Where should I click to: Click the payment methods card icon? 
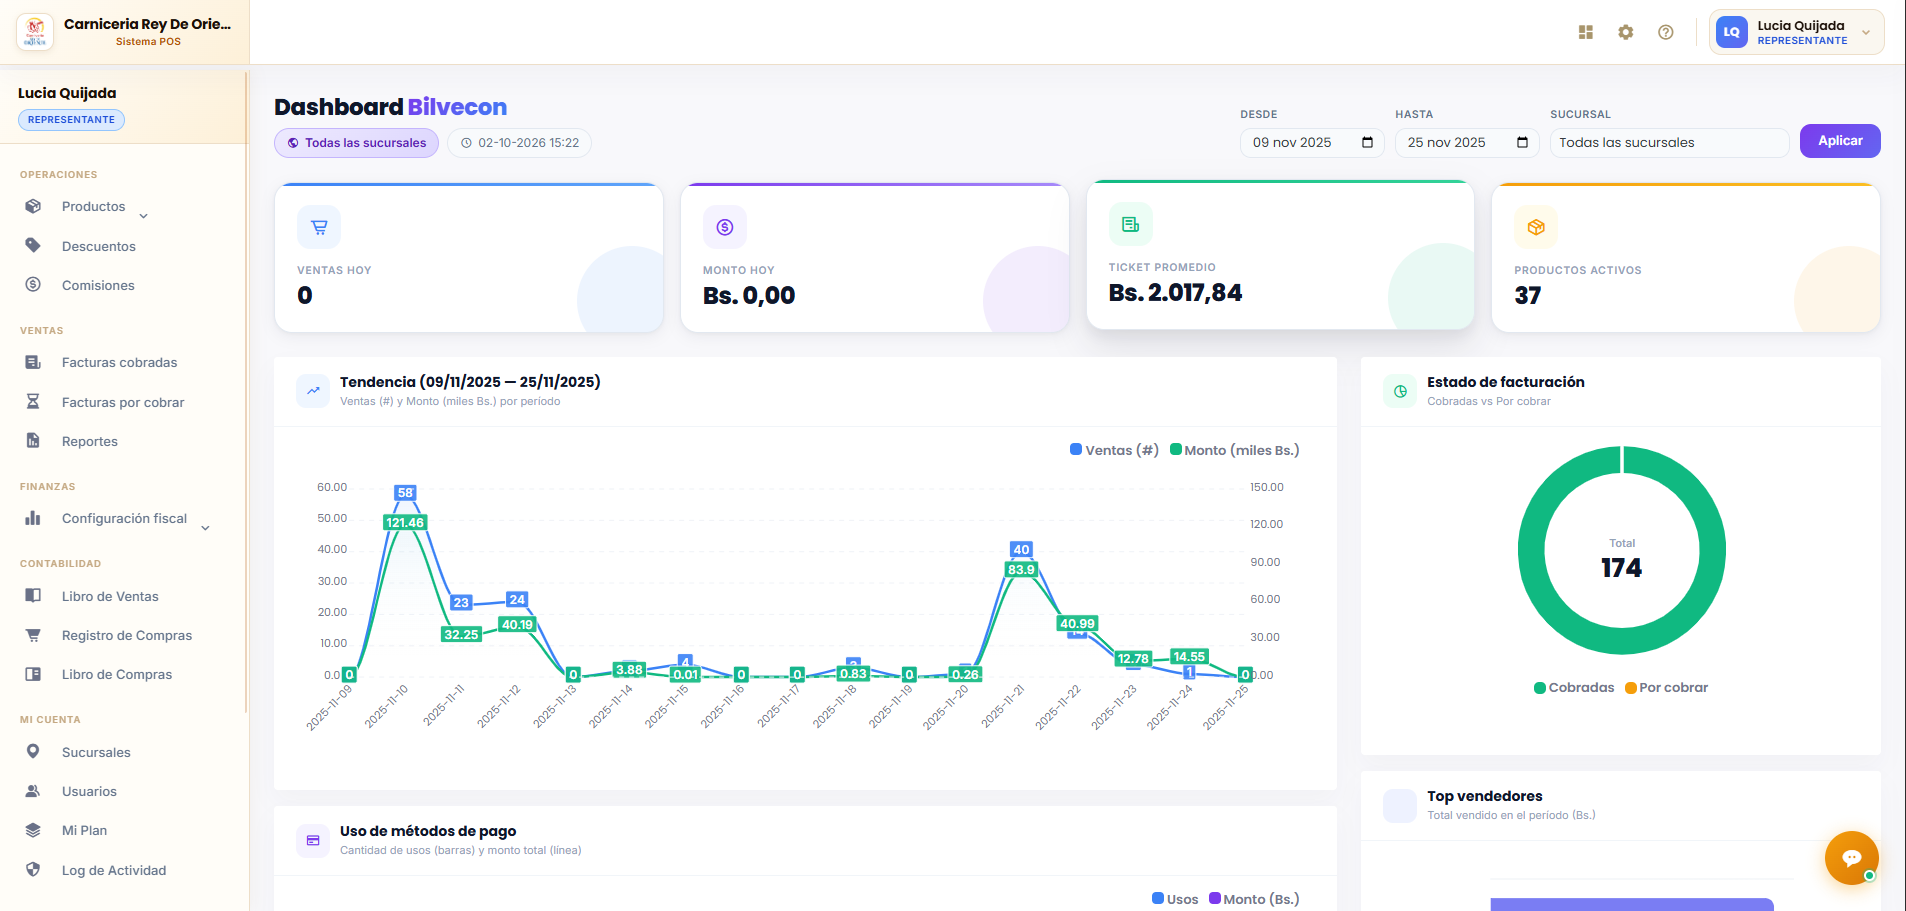[x=313, y=840]
